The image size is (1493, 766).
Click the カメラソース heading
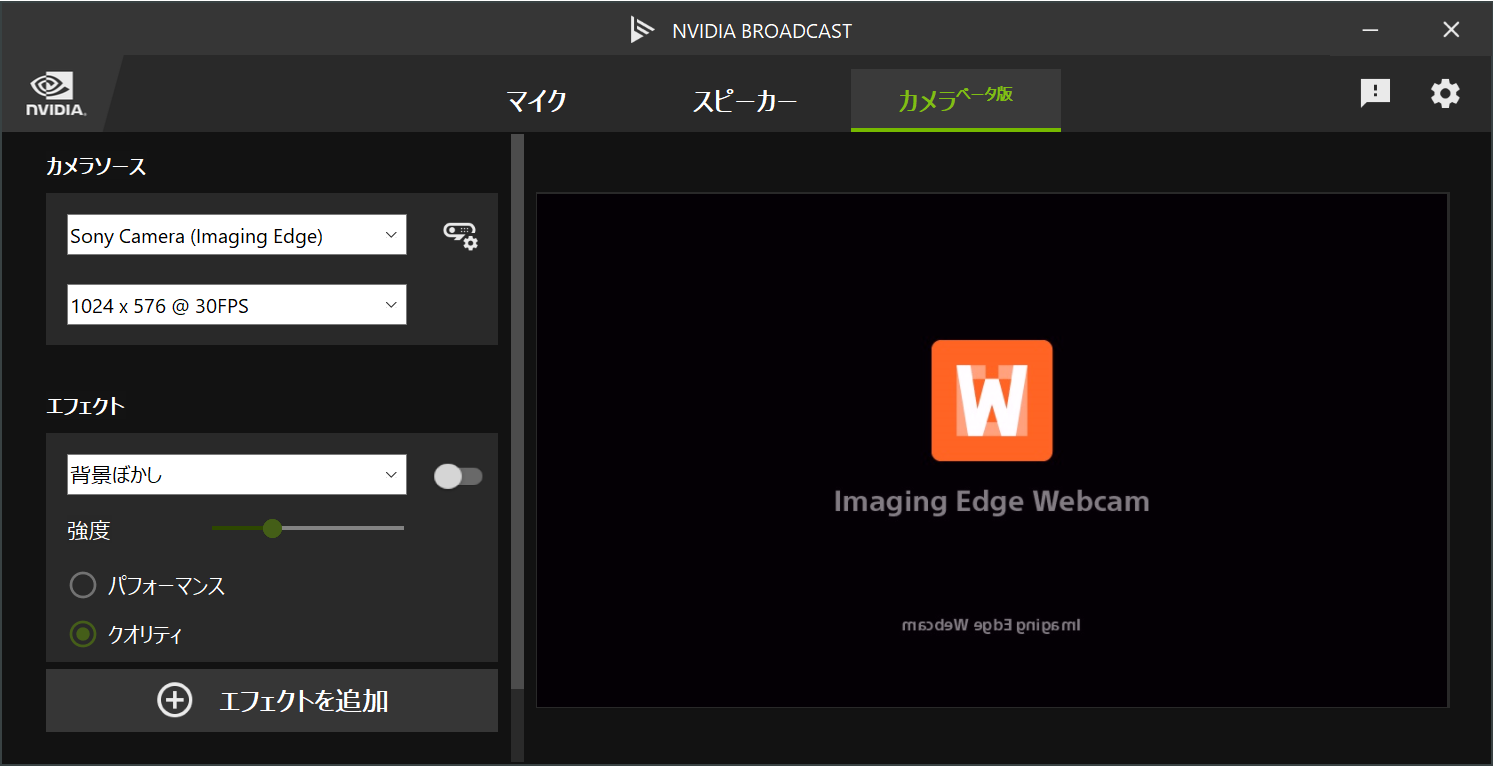pos(96,166)
